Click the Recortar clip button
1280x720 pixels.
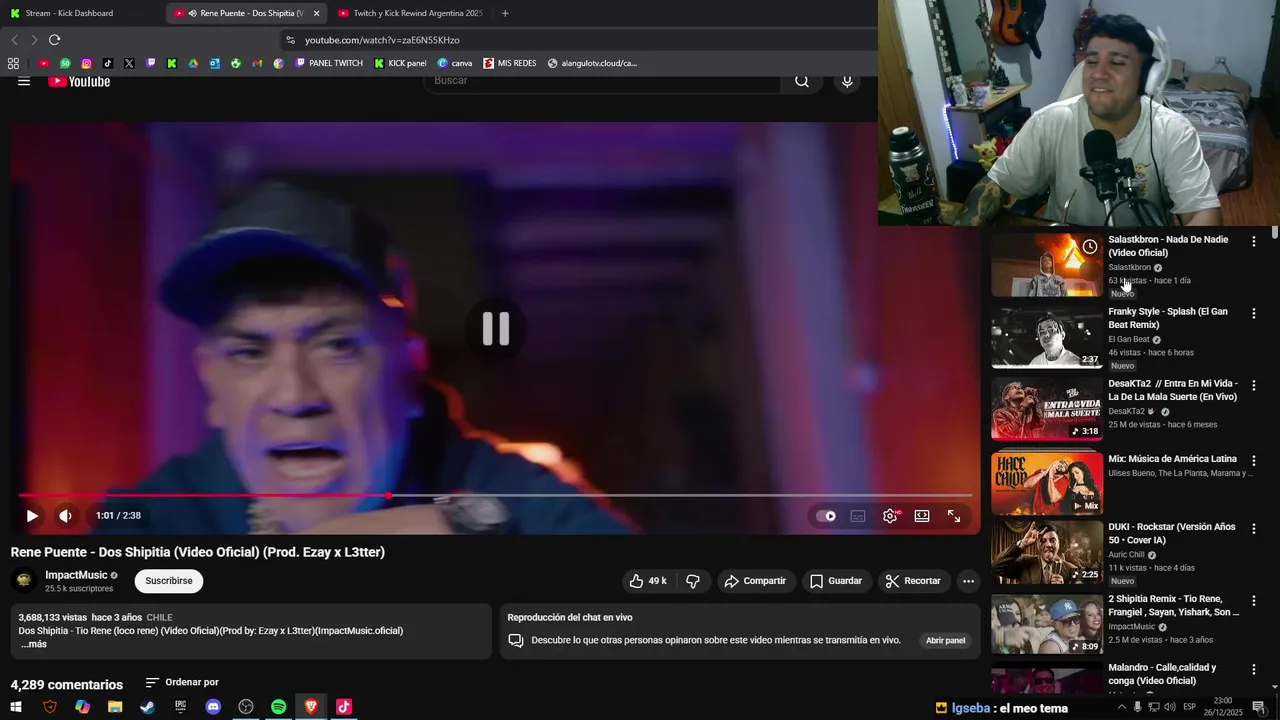click(913, 581)
